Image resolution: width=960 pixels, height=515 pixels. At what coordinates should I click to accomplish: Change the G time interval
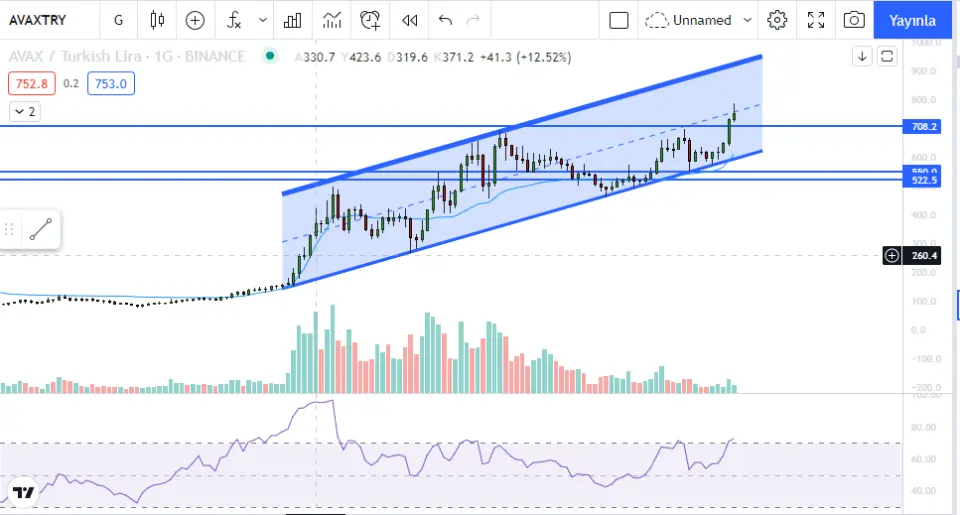(119, 20)
